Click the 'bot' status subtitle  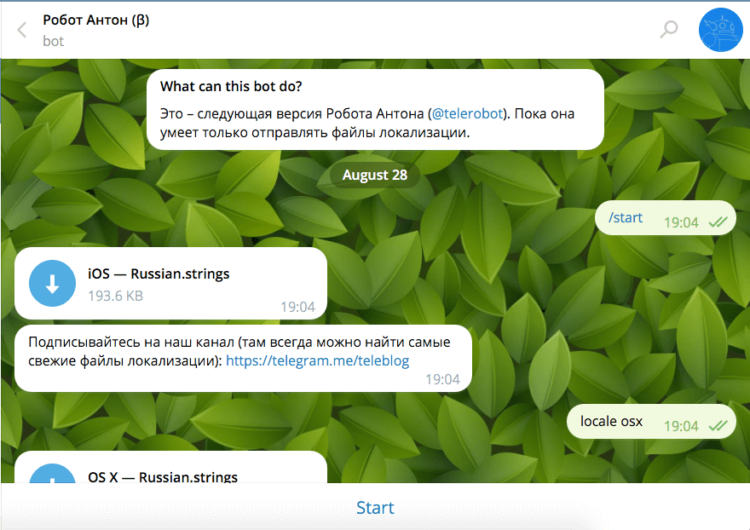(53, 41)
